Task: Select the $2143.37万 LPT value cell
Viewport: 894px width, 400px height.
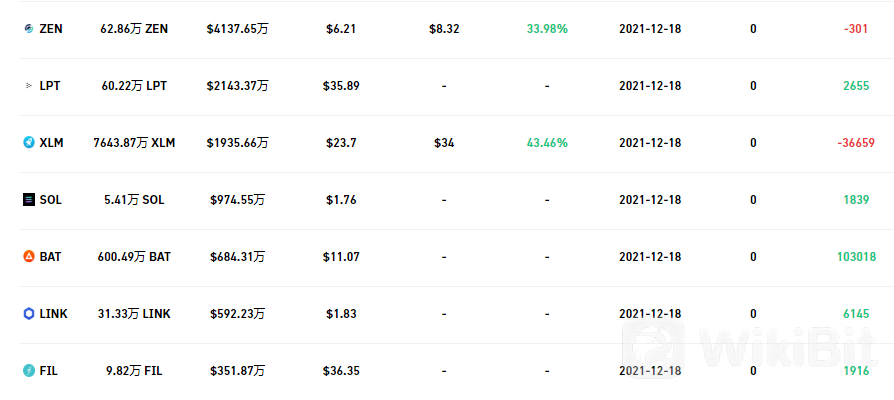Action: [x=237, y=86]
